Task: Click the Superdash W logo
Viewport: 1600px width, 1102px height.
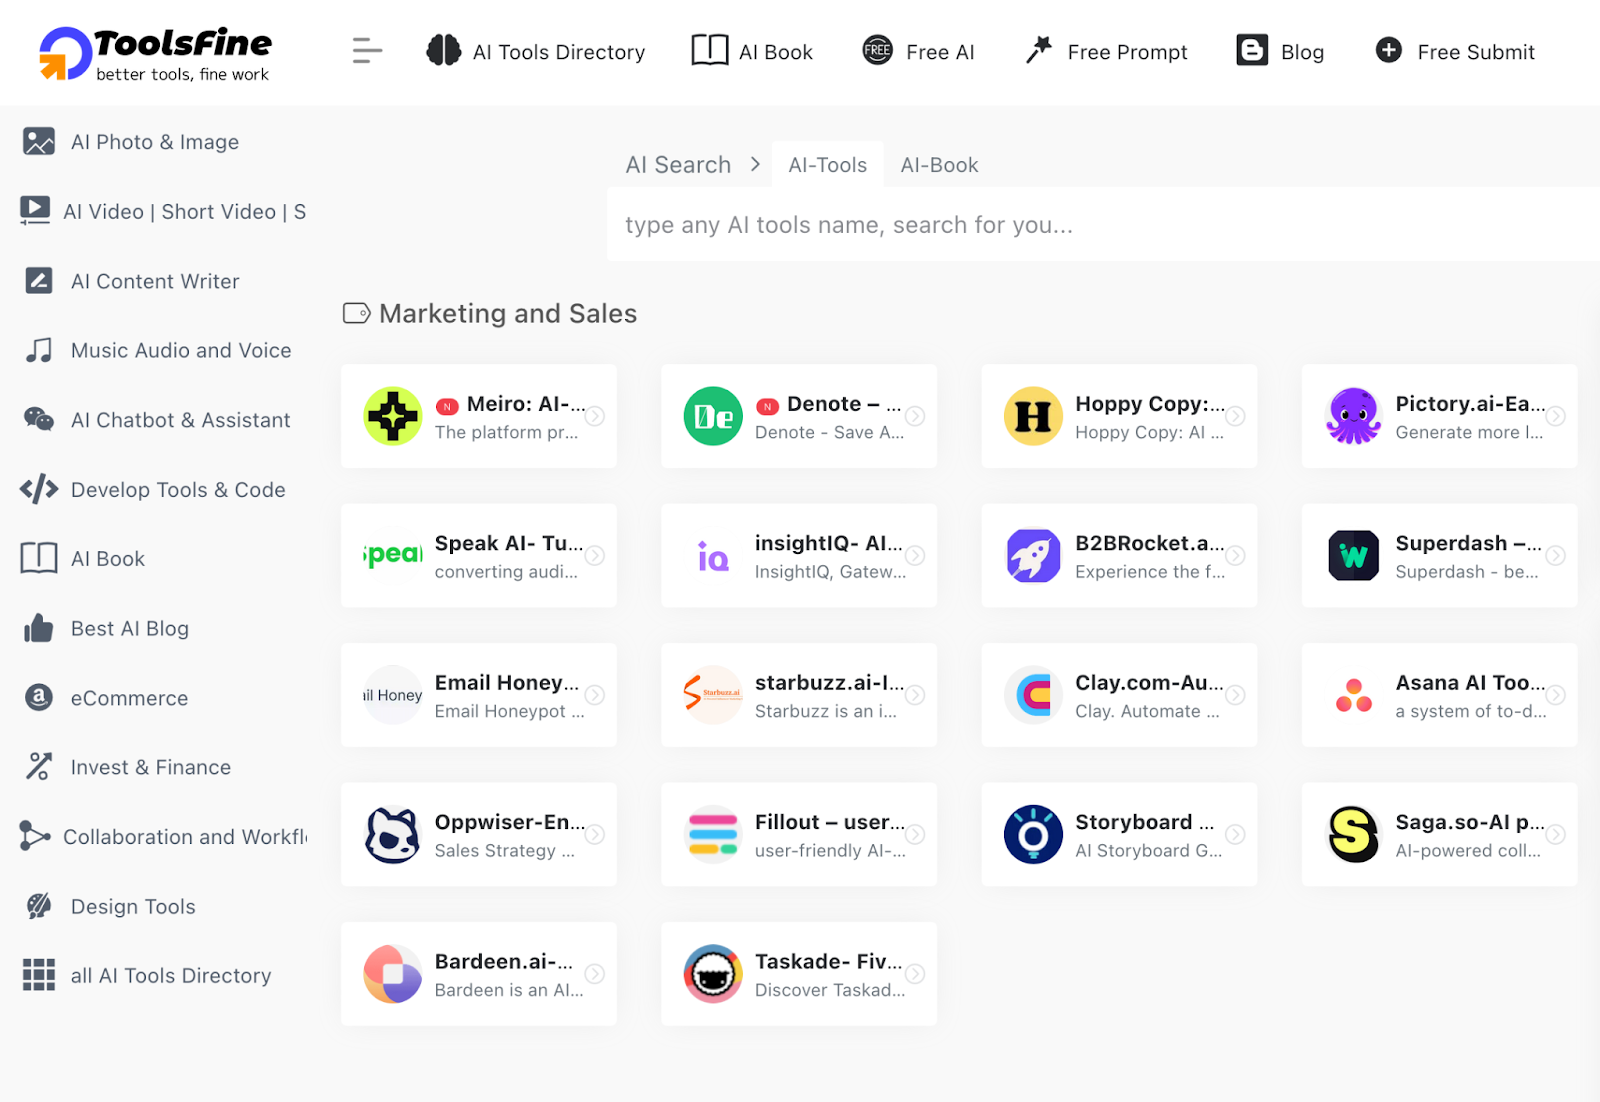Action: pyautogui.click(x=1354, y=555)
